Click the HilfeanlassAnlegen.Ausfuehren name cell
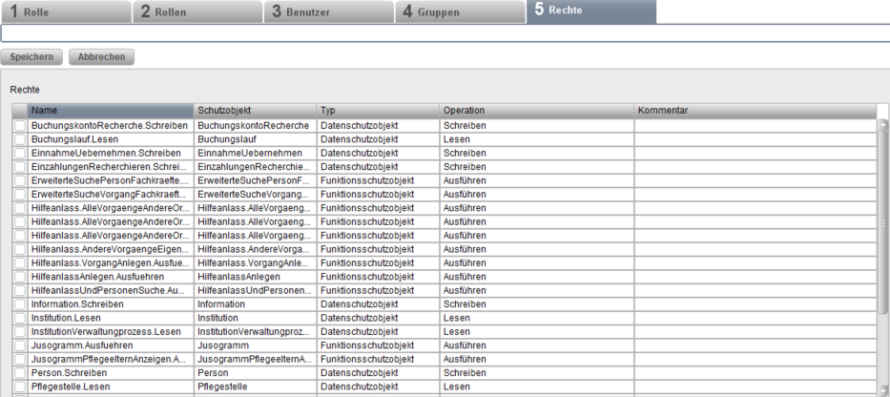The width and height of the screenshot is (890, 397). pyautogui.click(x=110, y=277)
